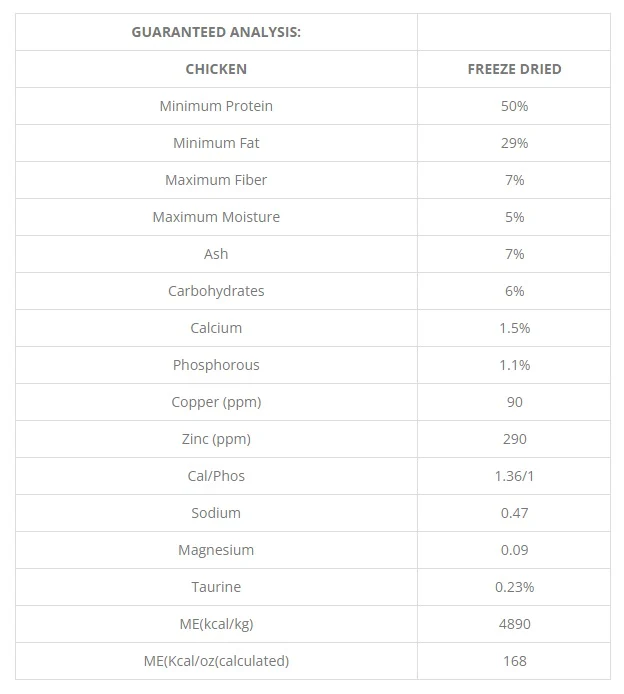Viewport: 624px width, 694px height.
Task: Click the Sodium row label
Action: (x=216, y=513)
